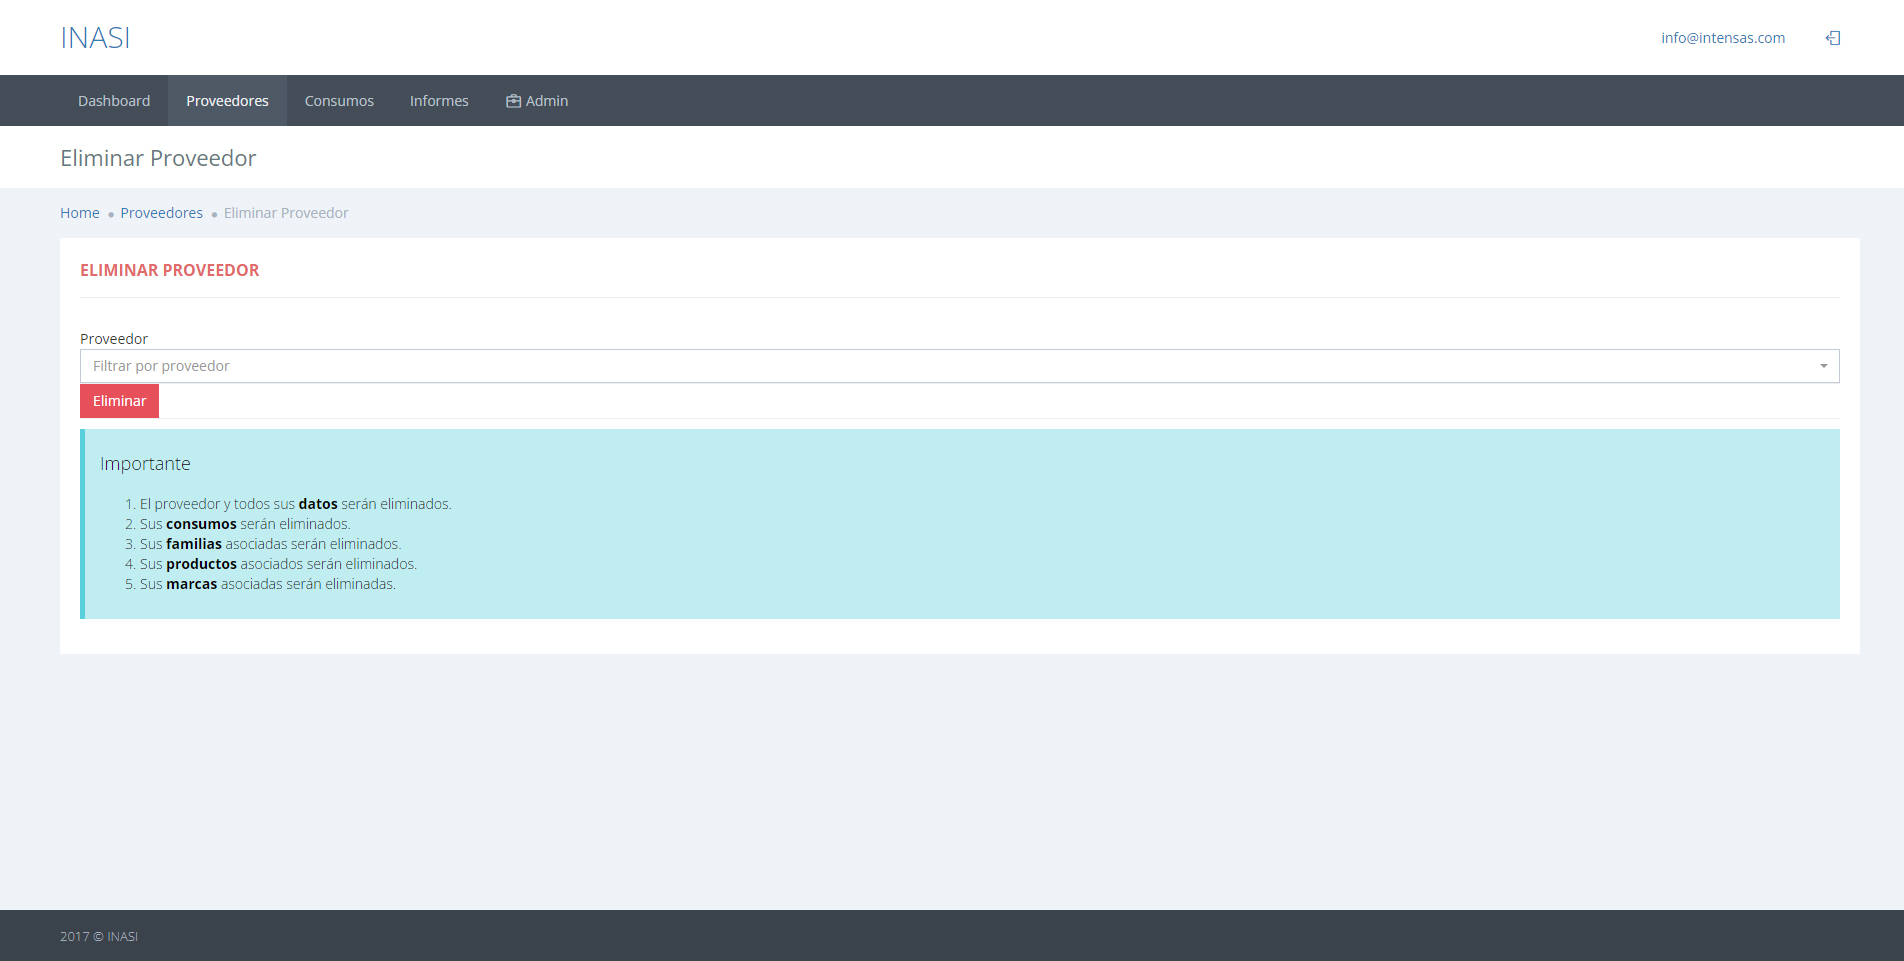Click the Importante notice heading
This screenshot has height=961, width=1904.
click(x=145, y=464)
